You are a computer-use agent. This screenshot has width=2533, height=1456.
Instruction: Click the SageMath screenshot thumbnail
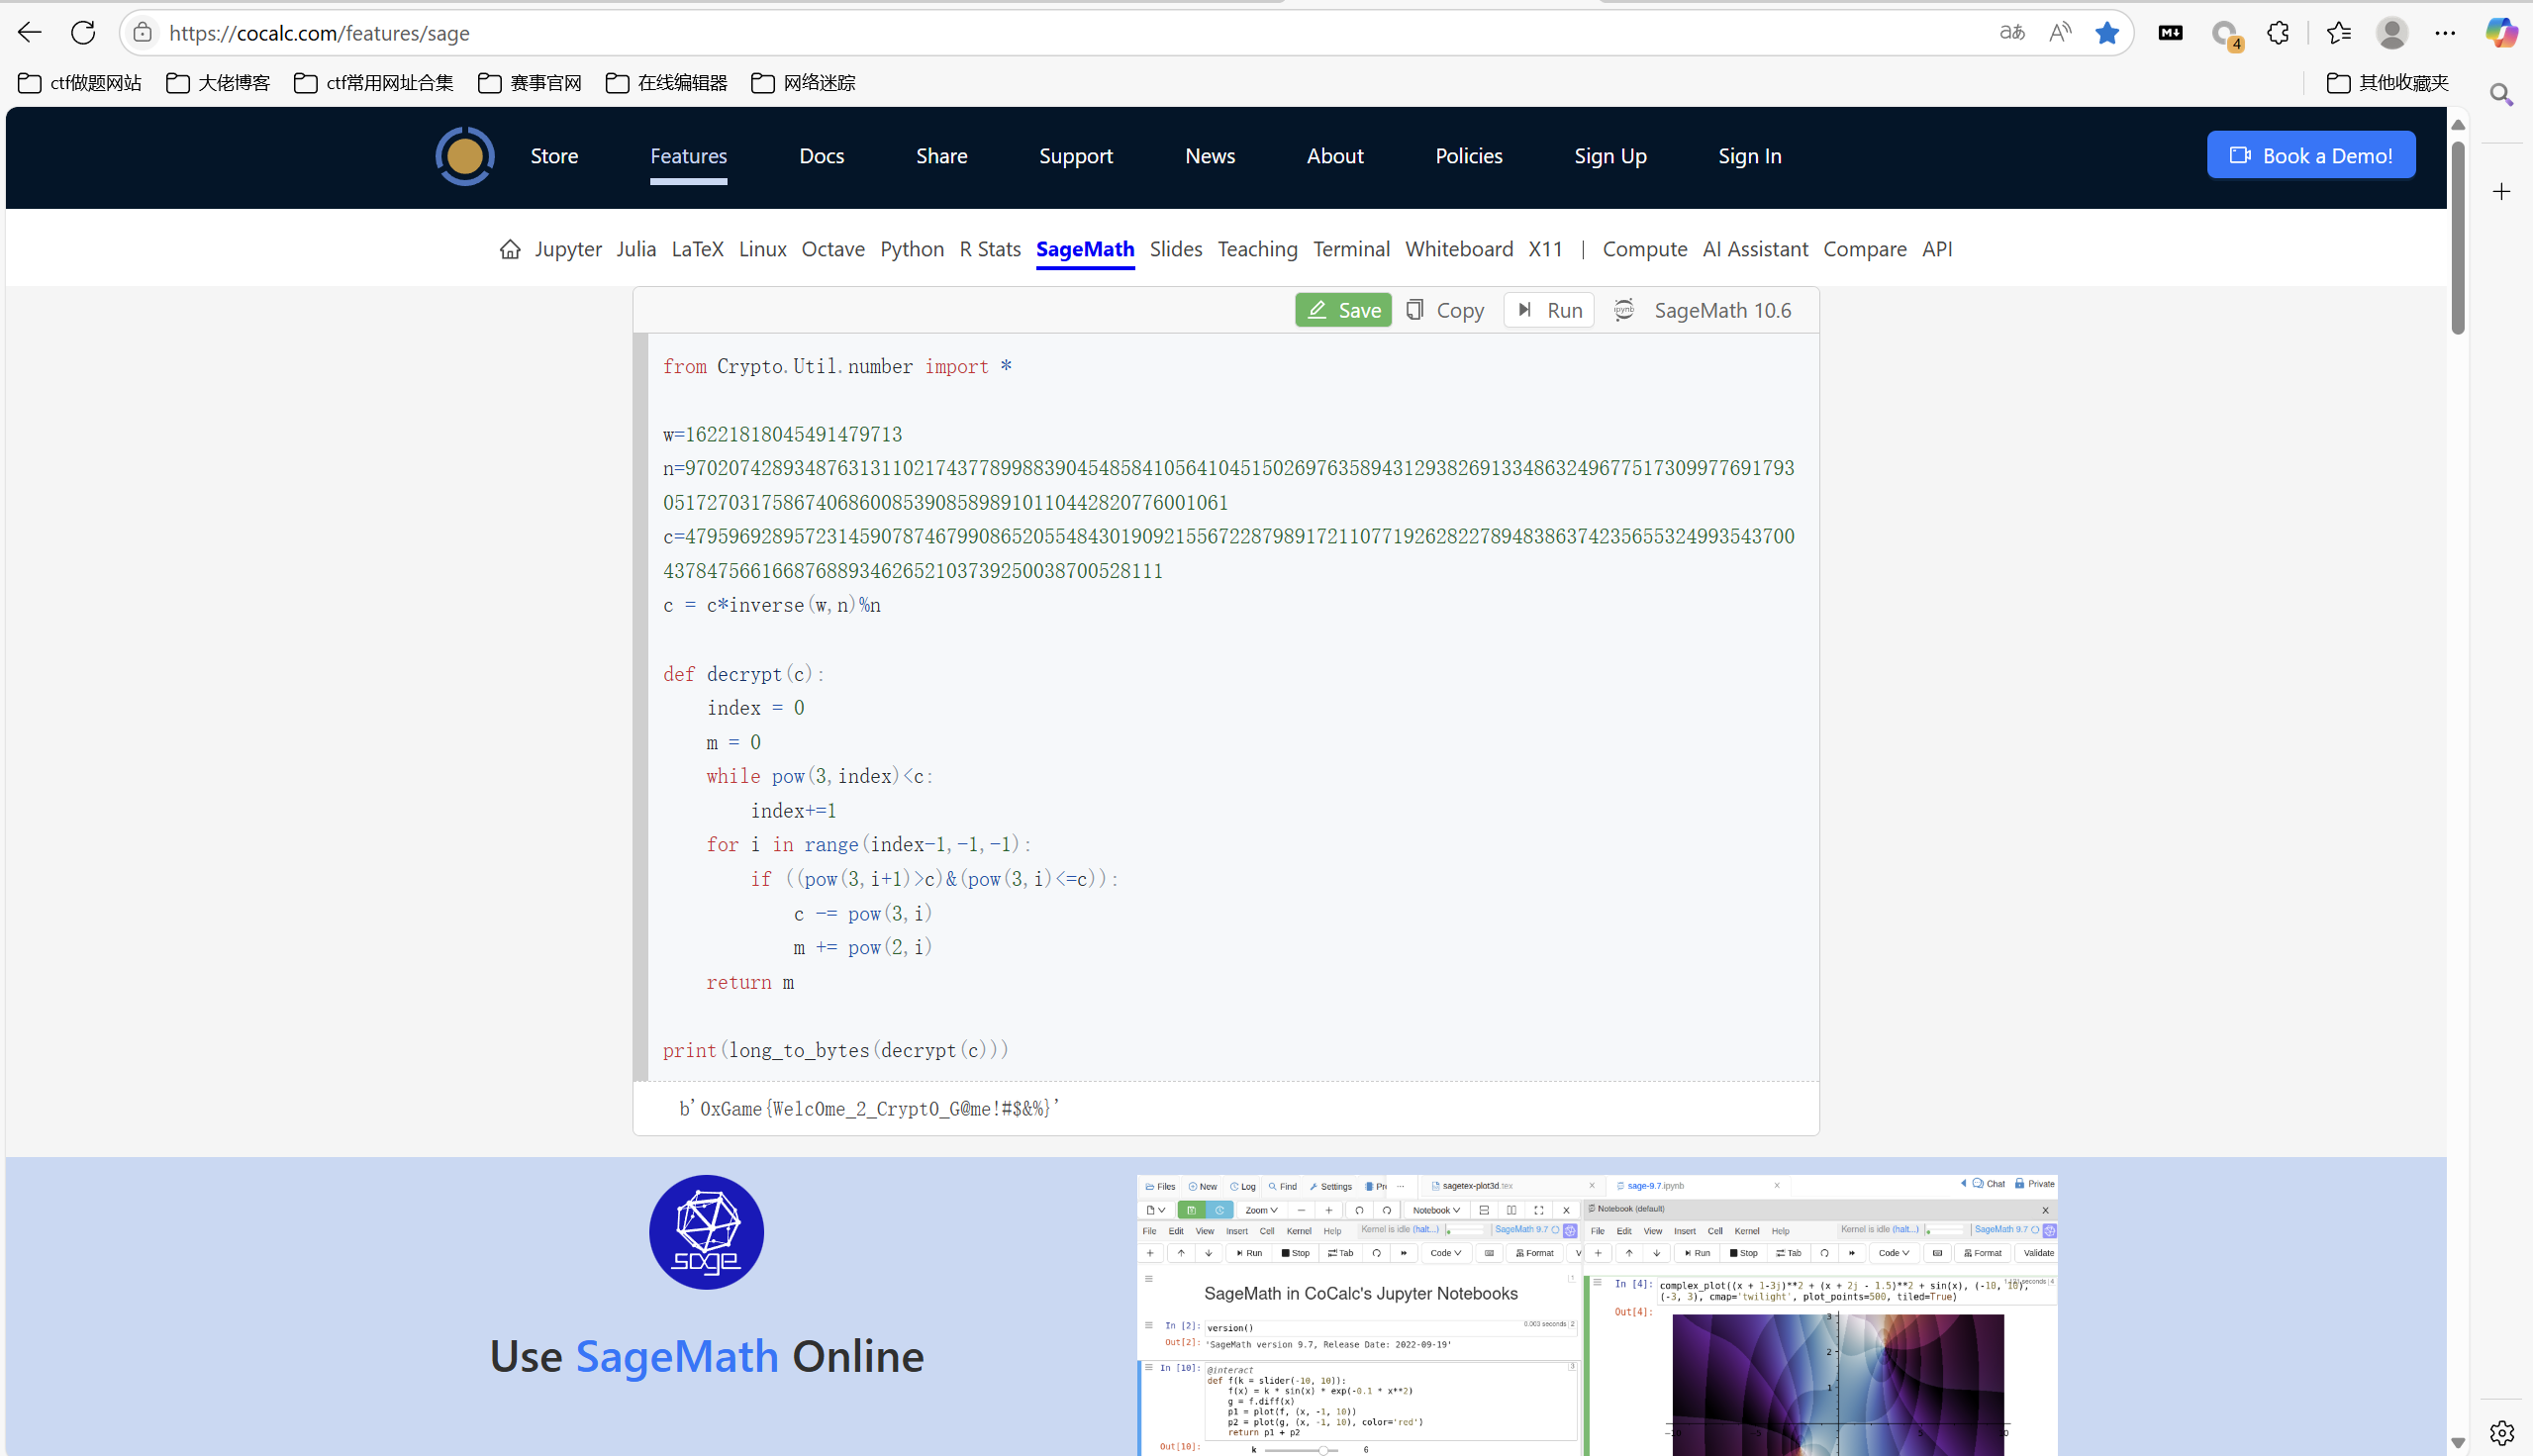(1597, 1315)
